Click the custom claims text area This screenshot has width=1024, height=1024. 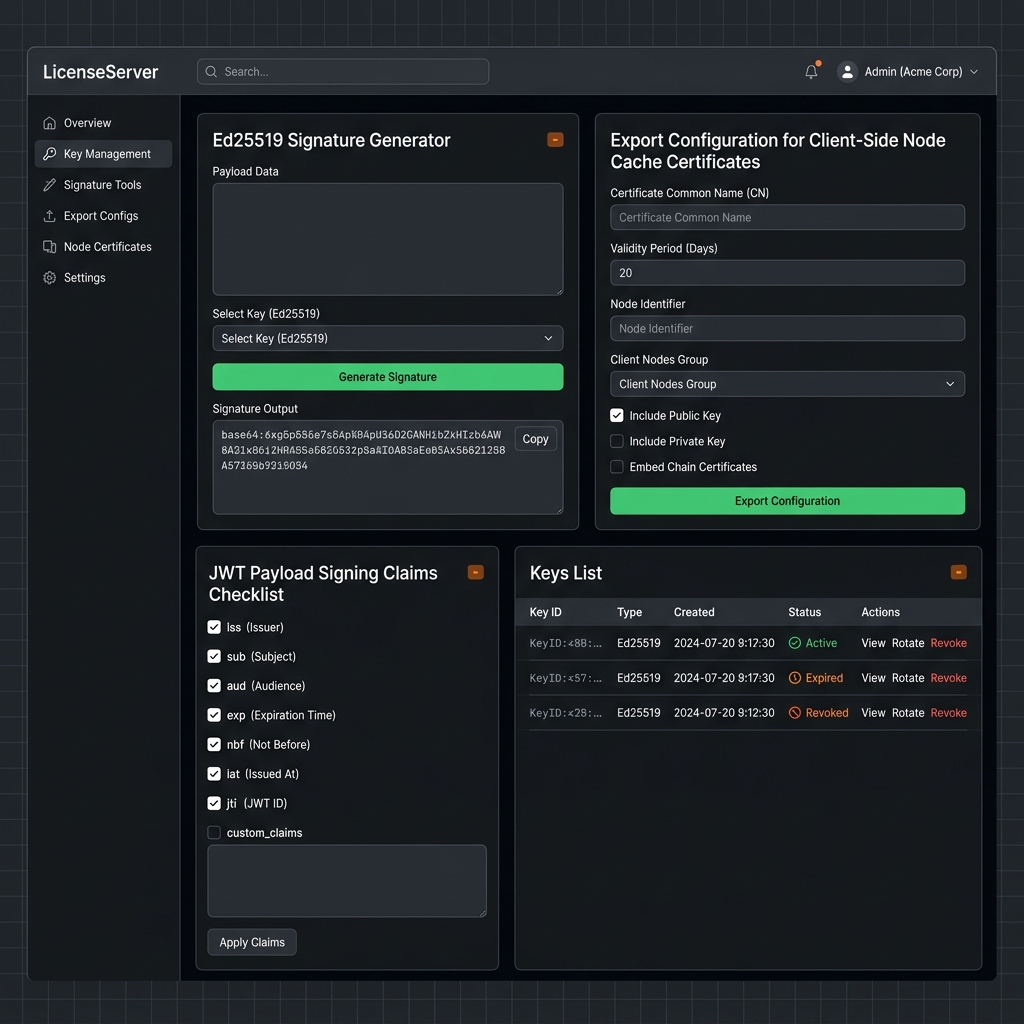pos(347,881)
